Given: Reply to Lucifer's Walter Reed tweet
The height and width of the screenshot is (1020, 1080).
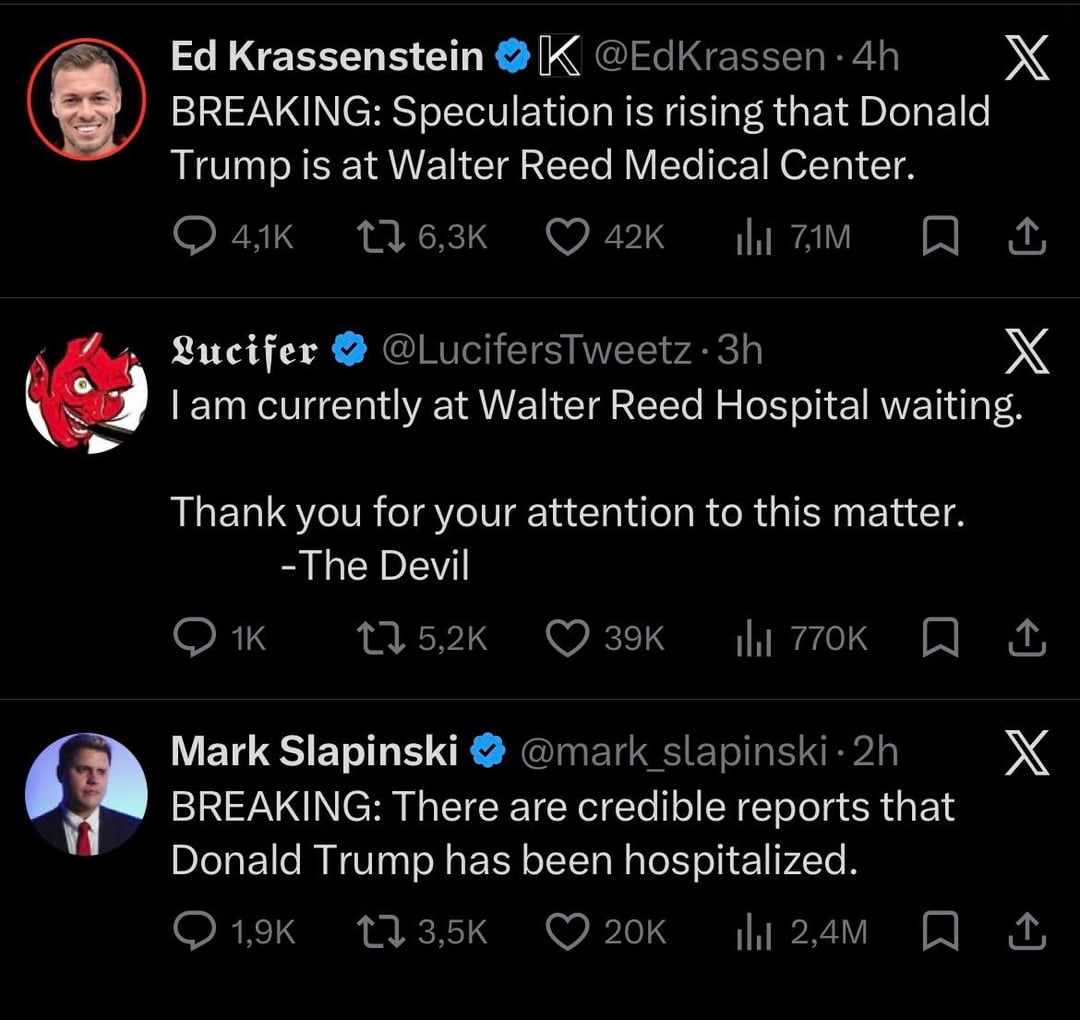Looking at the screenshot, I should [190, 638].
